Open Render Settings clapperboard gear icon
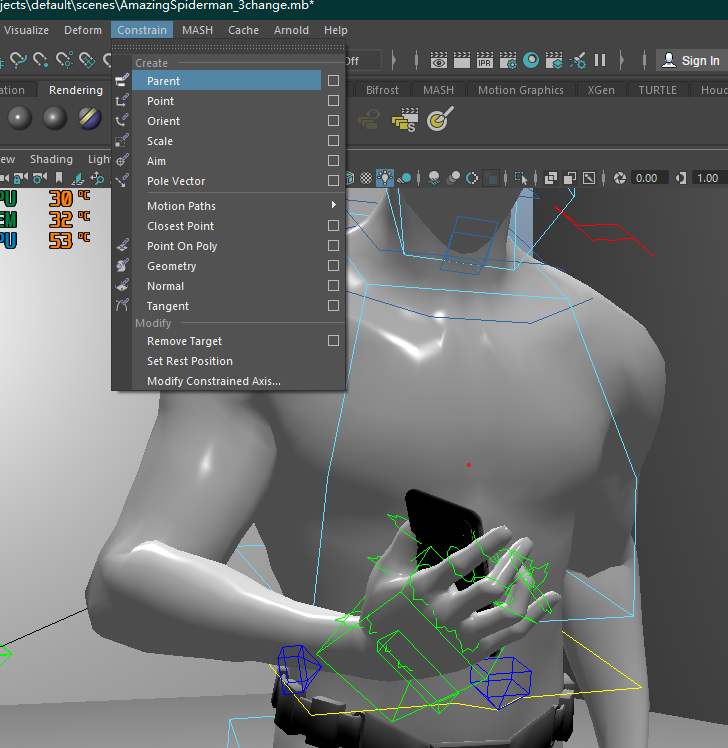Viewport: 728px width, 748px height. (x=508, y=61)
